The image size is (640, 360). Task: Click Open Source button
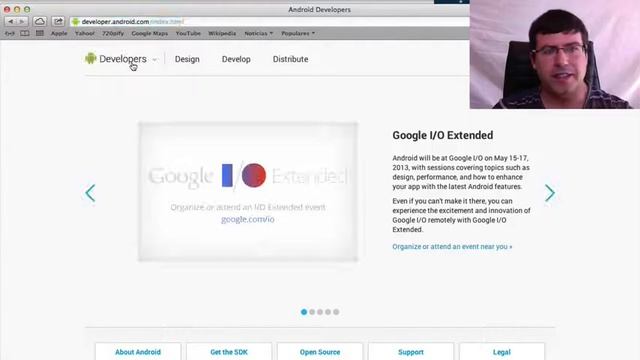point(320,351)
